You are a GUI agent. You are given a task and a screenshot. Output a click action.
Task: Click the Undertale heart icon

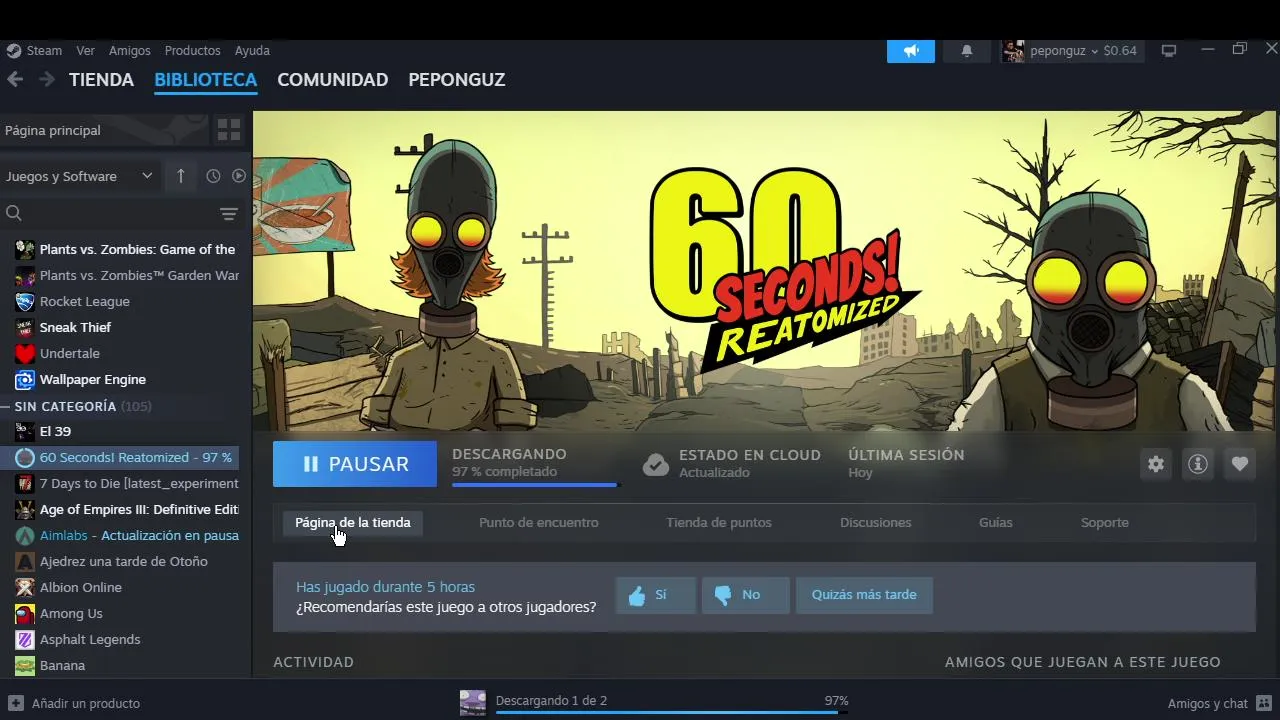click(x=25, y=353)
